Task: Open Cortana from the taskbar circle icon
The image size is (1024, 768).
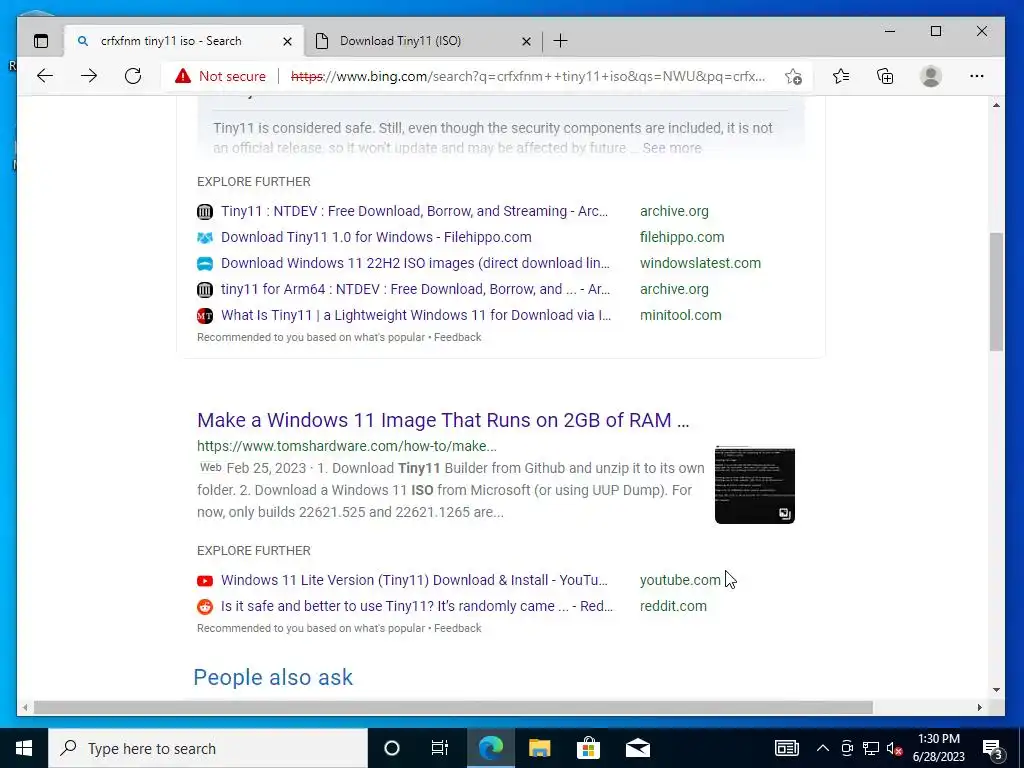Action: coord(392,748)
